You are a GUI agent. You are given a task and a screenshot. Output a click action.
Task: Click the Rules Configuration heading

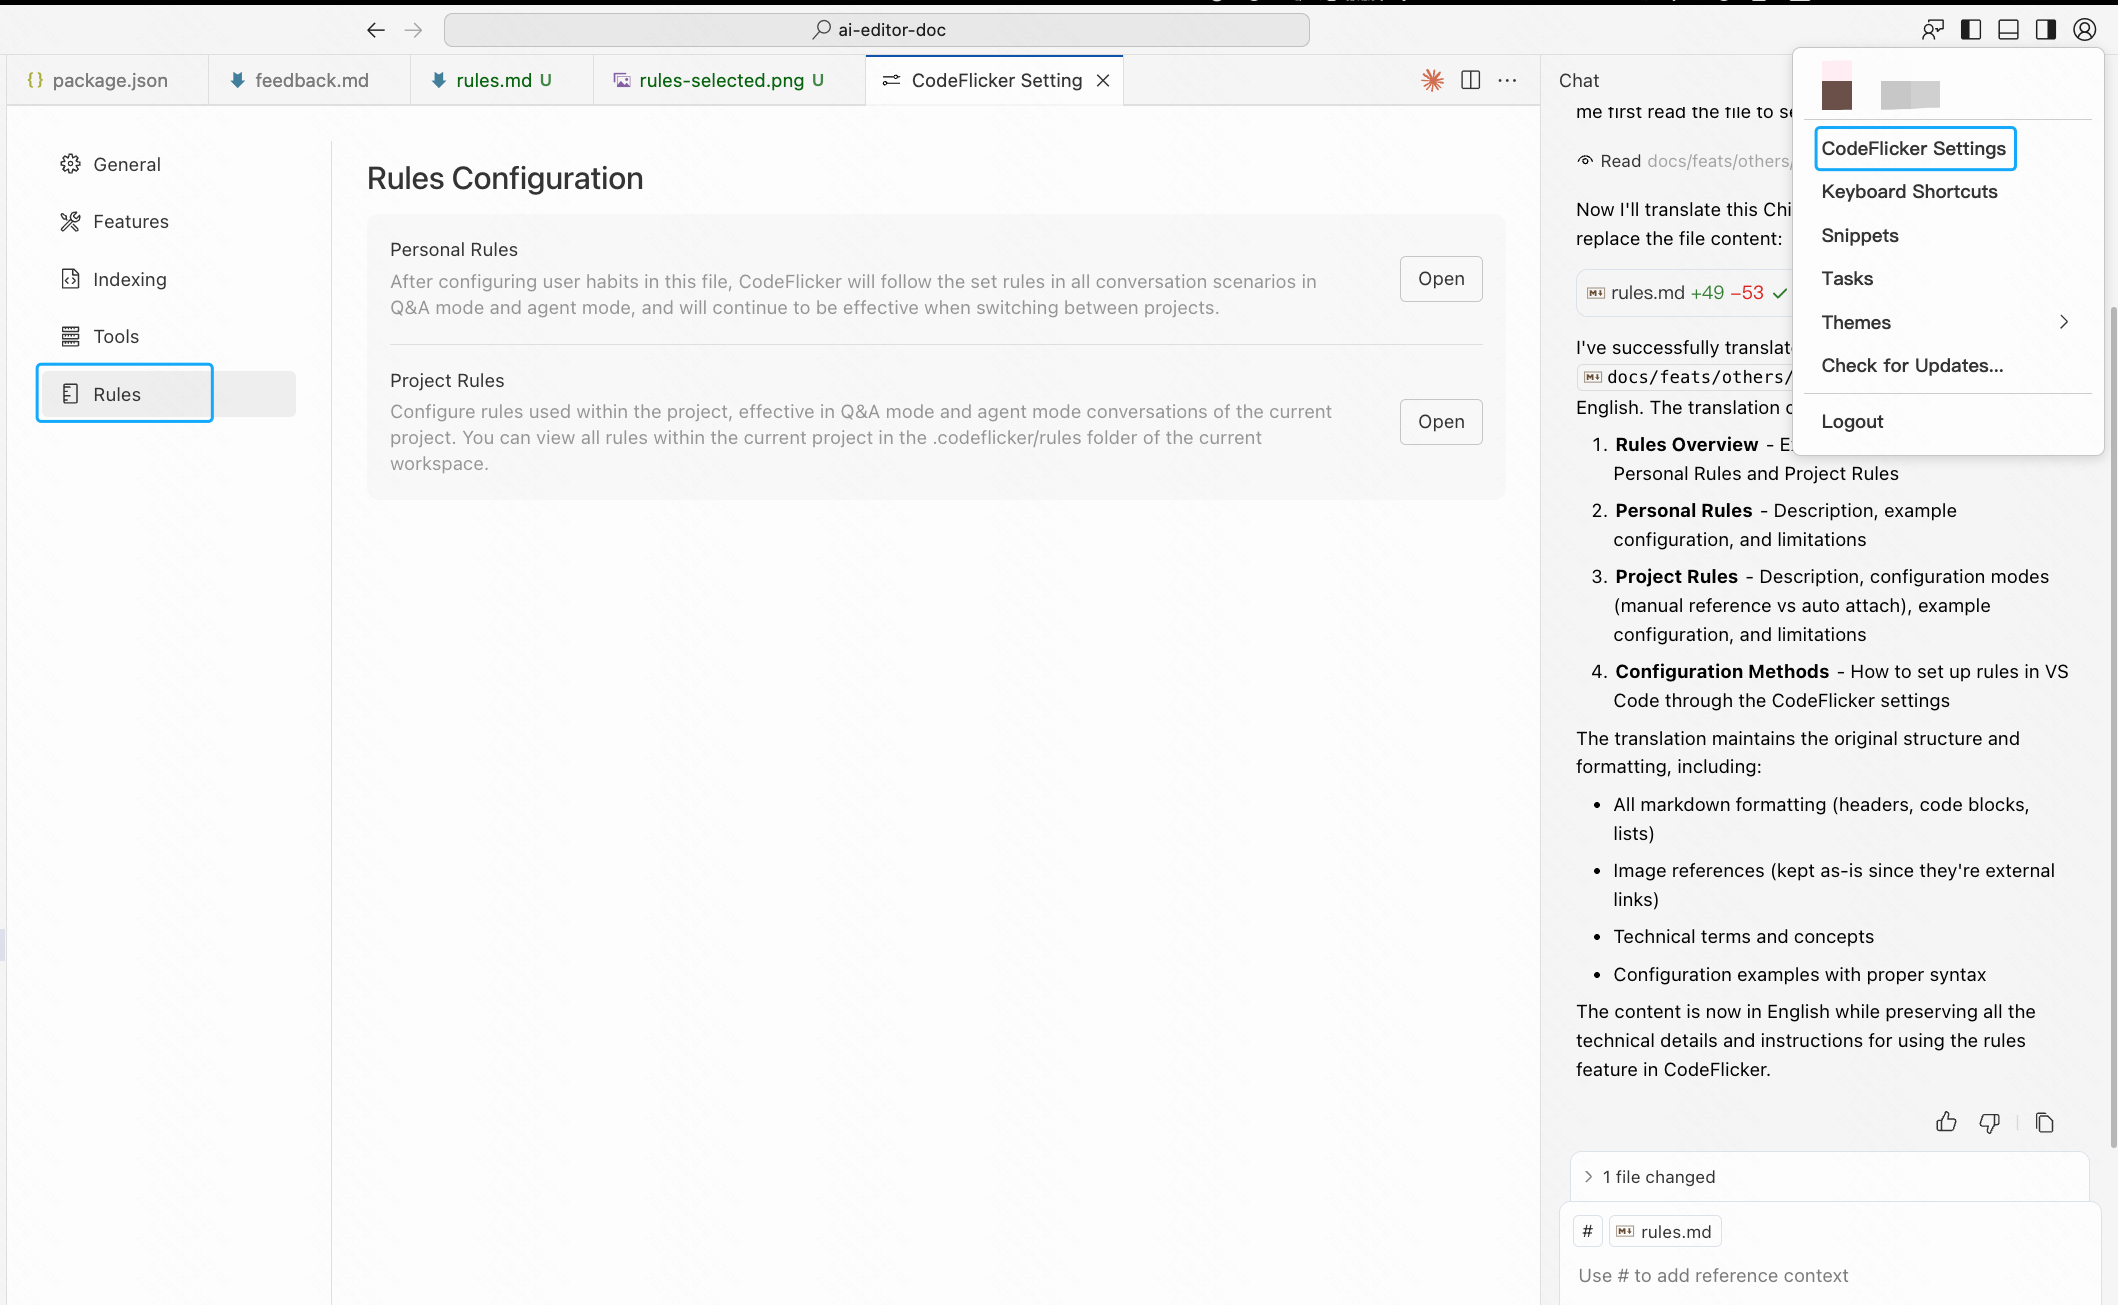[505, 178]
